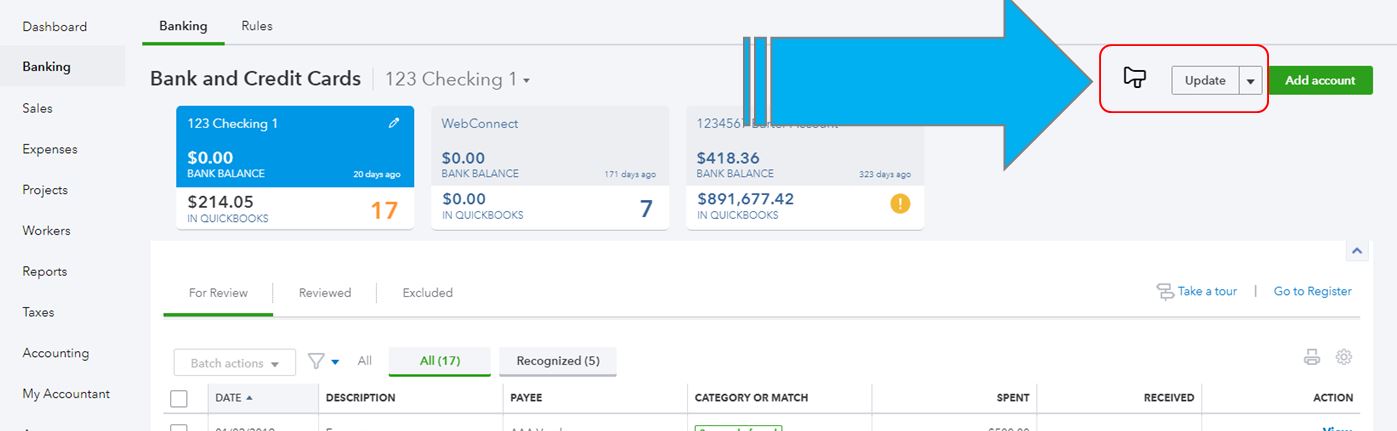Image resolution: width=1397 pixels, height=431 pixels.
Task: Expand filter options arrow
Action: [336, 362]
